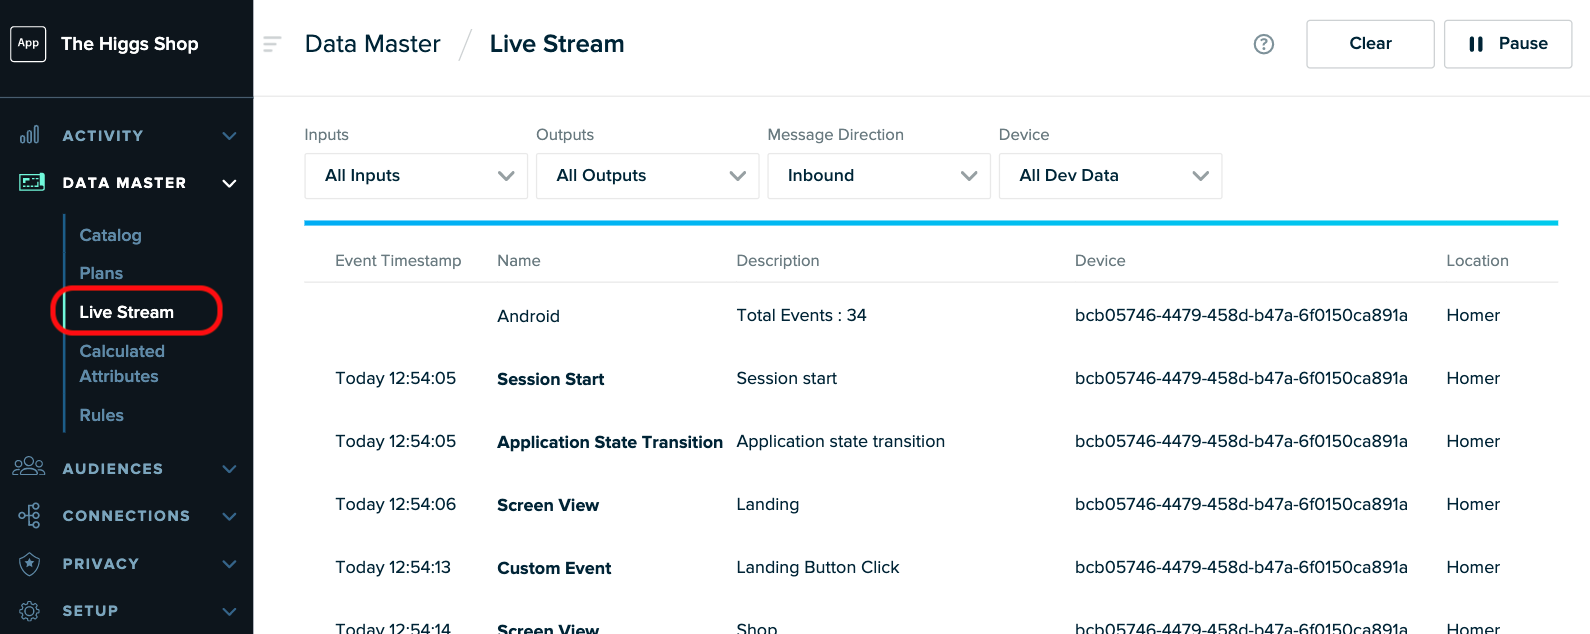1590x634 pixels.
Task: Open the All Dev Data device dropdown
Action: (x=1110, y=176)
